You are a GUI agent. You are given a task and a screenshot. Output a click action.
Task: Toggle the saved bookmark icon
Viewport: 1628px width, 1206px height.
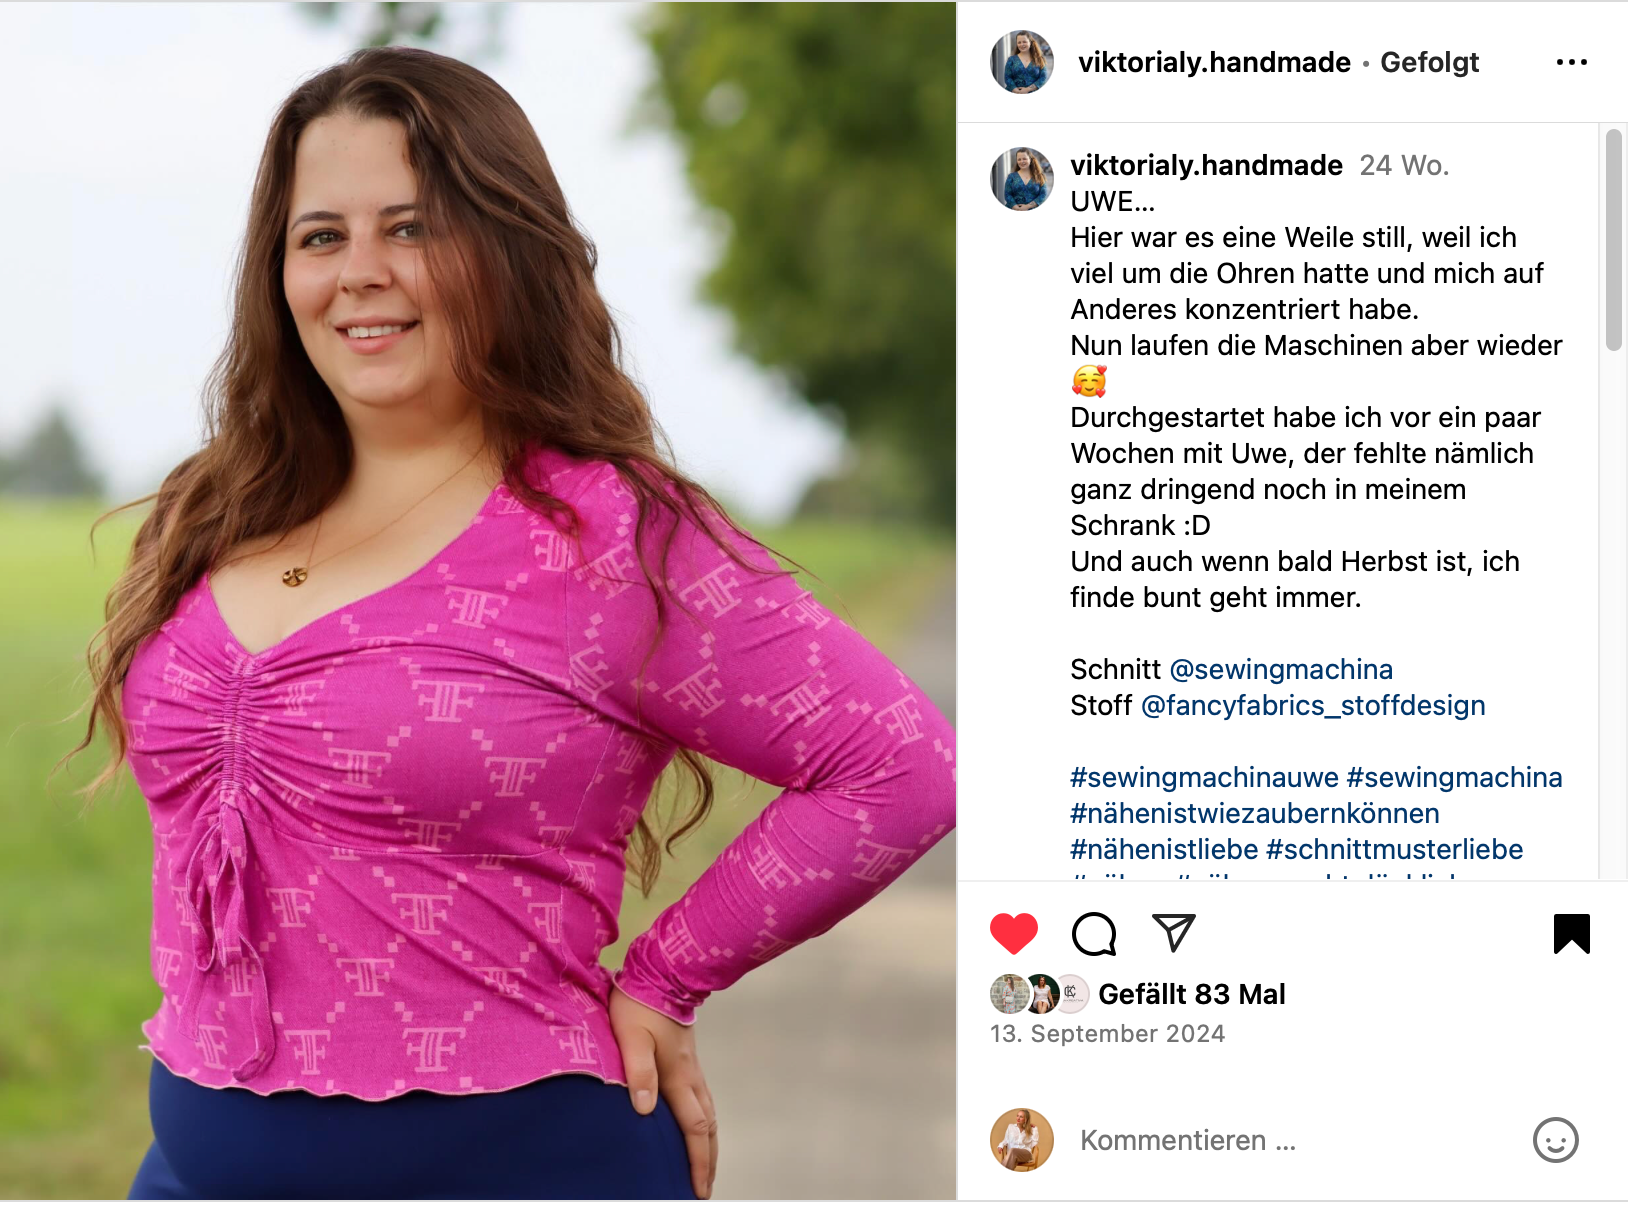point(1572,934)
